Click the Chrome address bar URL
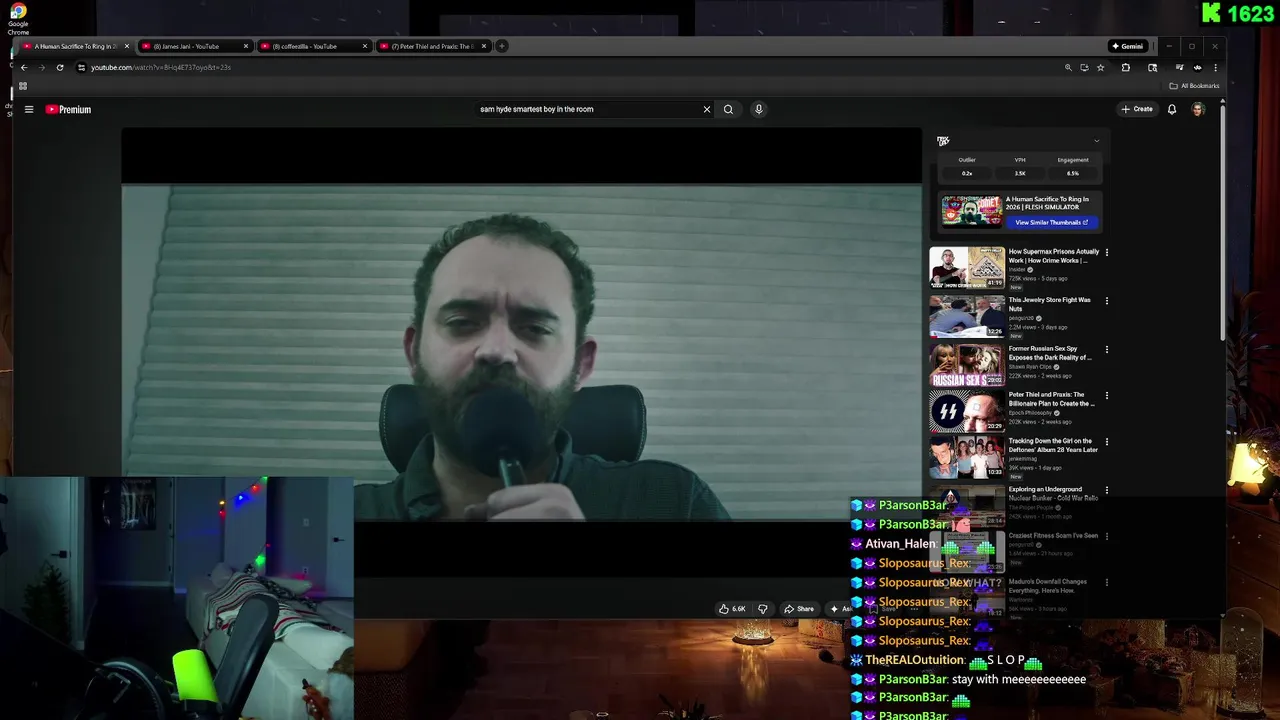This screenshot has width=1280, height=720. [x=160, y=67]
